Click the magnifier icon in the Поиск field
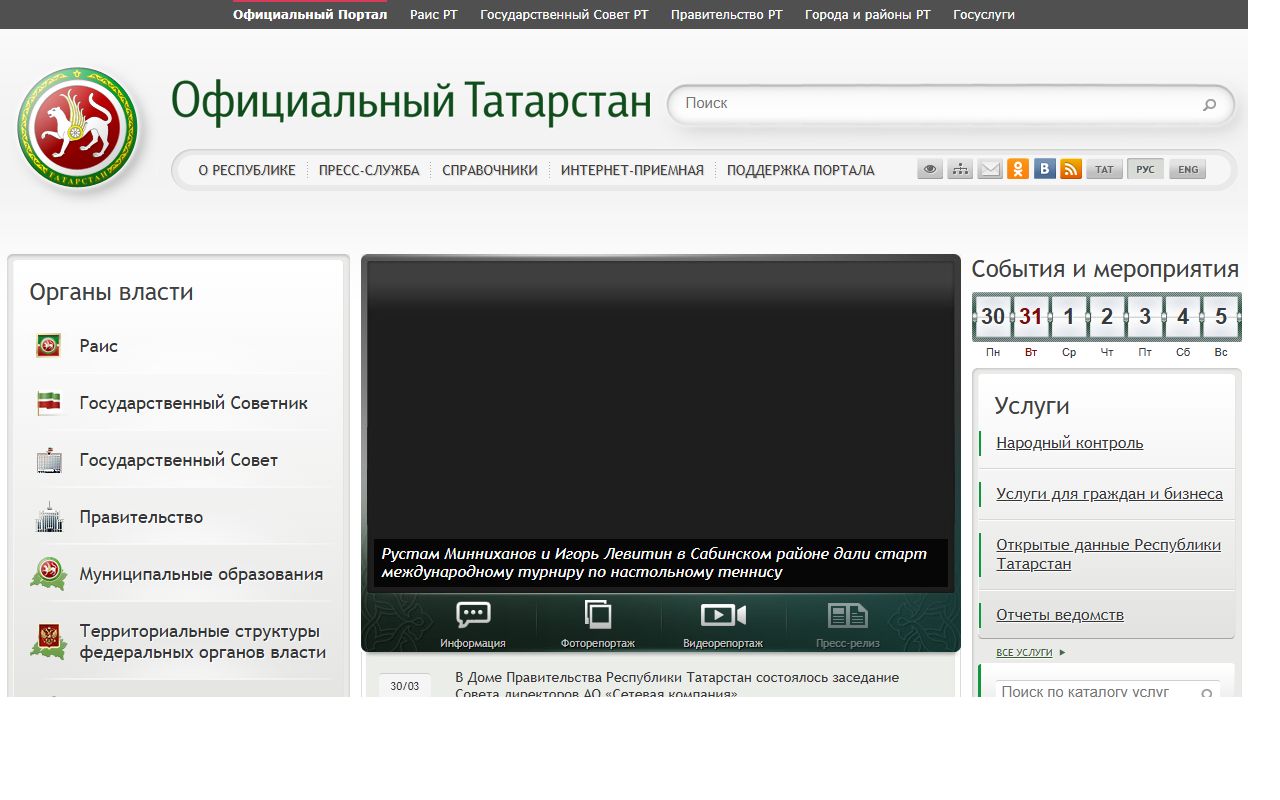This screenshot has width=1280, height=800. pos(1210,104)
